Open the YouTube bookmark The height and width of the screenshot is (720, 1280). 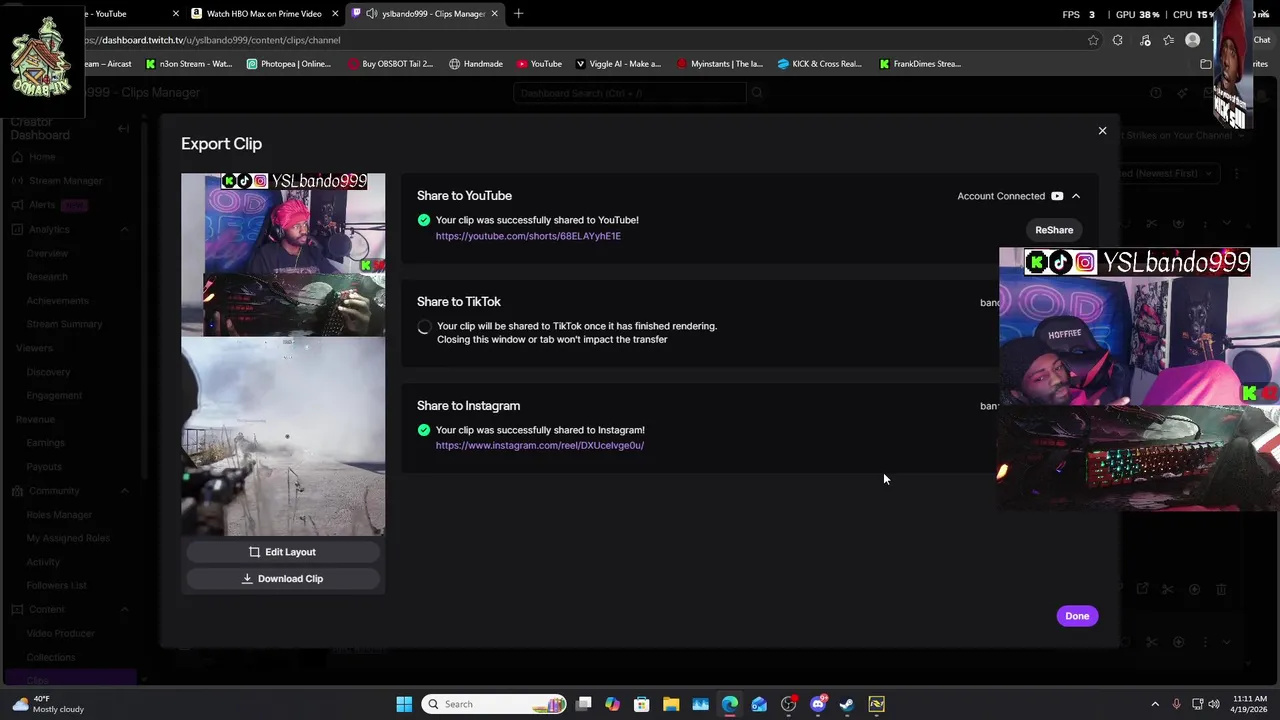click(539, 64)
